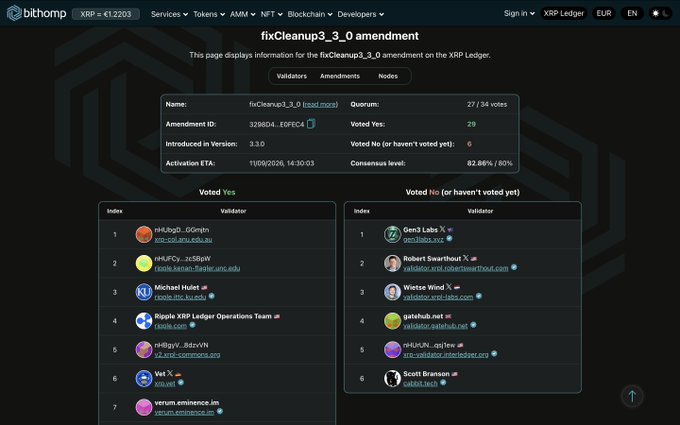Click the avatar of validator nHBgyV...8dzvVN
Viewport: 680px width, 425px height.
click(144, 350)
